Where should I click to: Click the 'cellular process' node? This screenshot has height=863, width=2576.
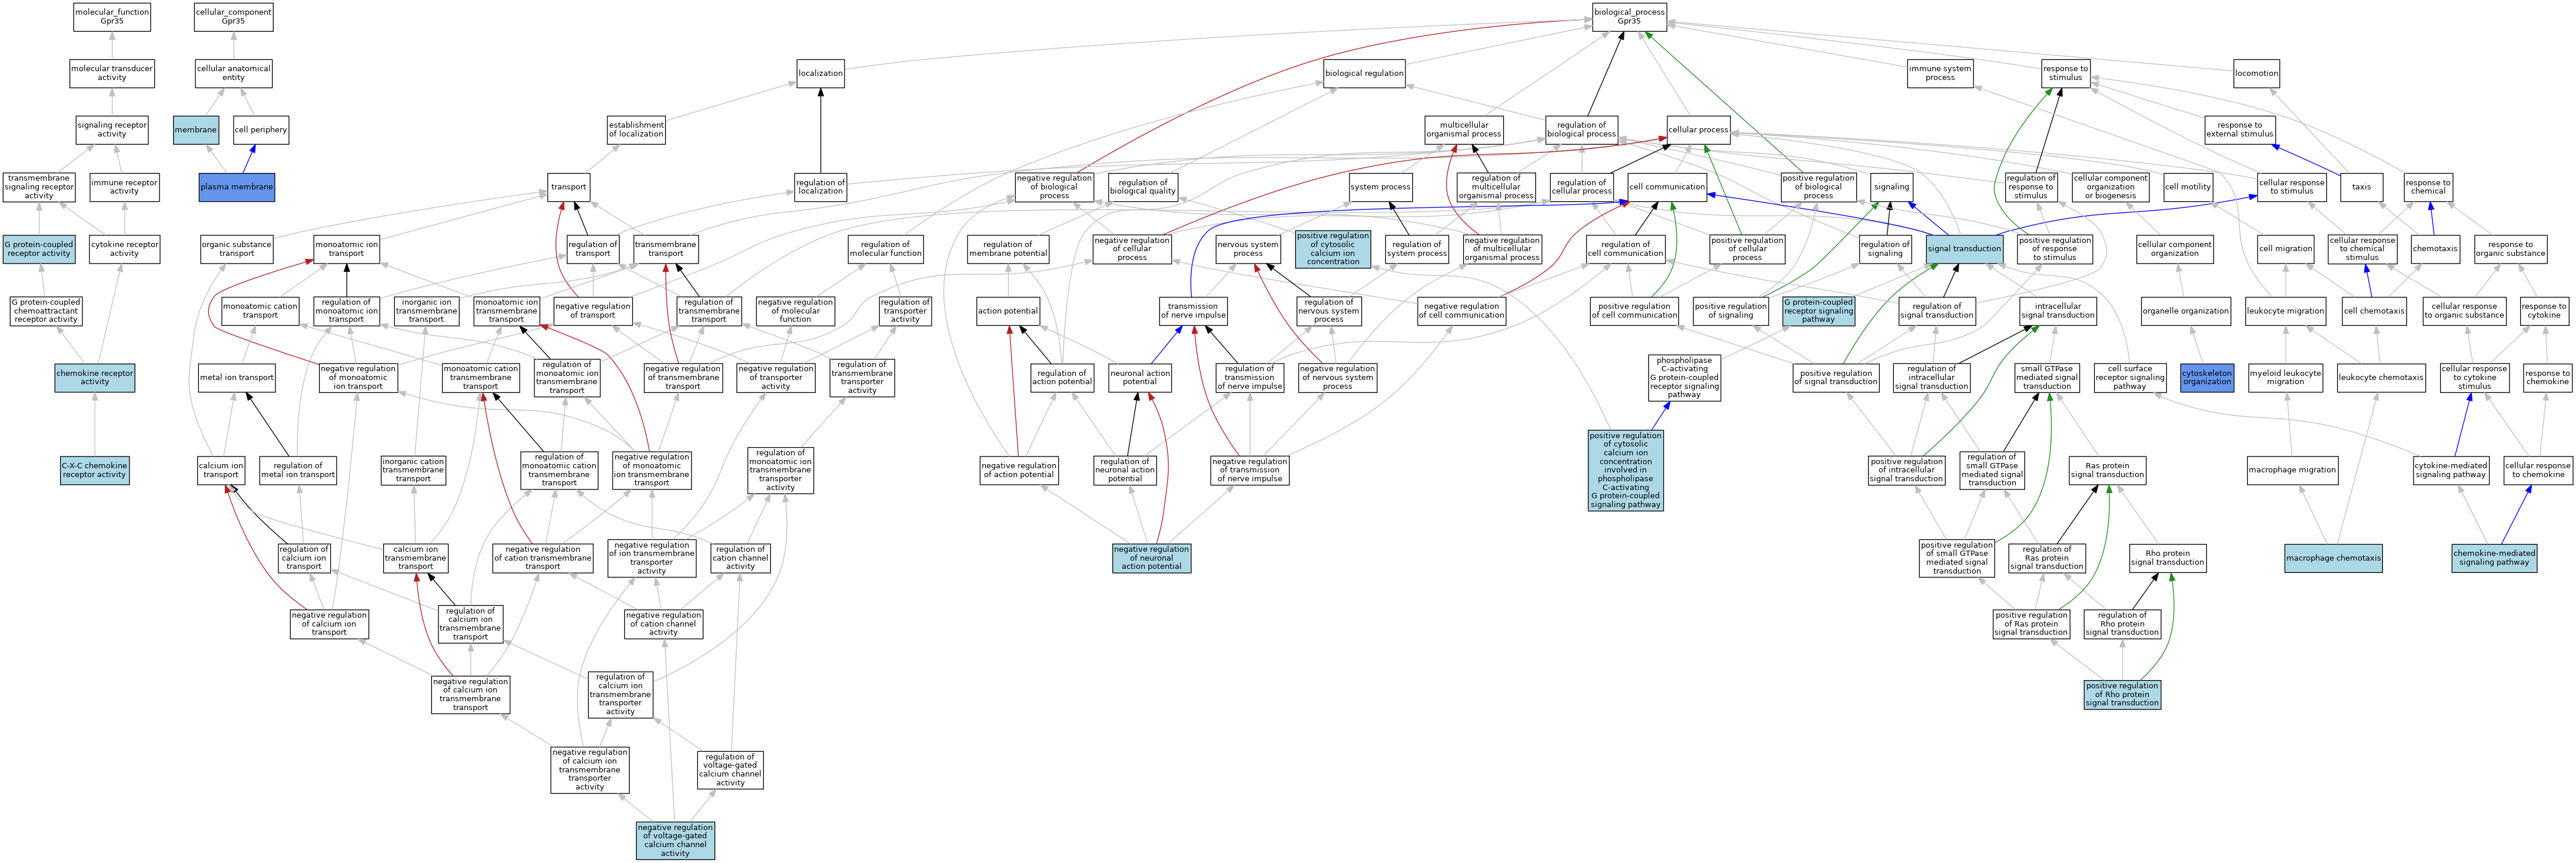click(x=1698, y=130)
